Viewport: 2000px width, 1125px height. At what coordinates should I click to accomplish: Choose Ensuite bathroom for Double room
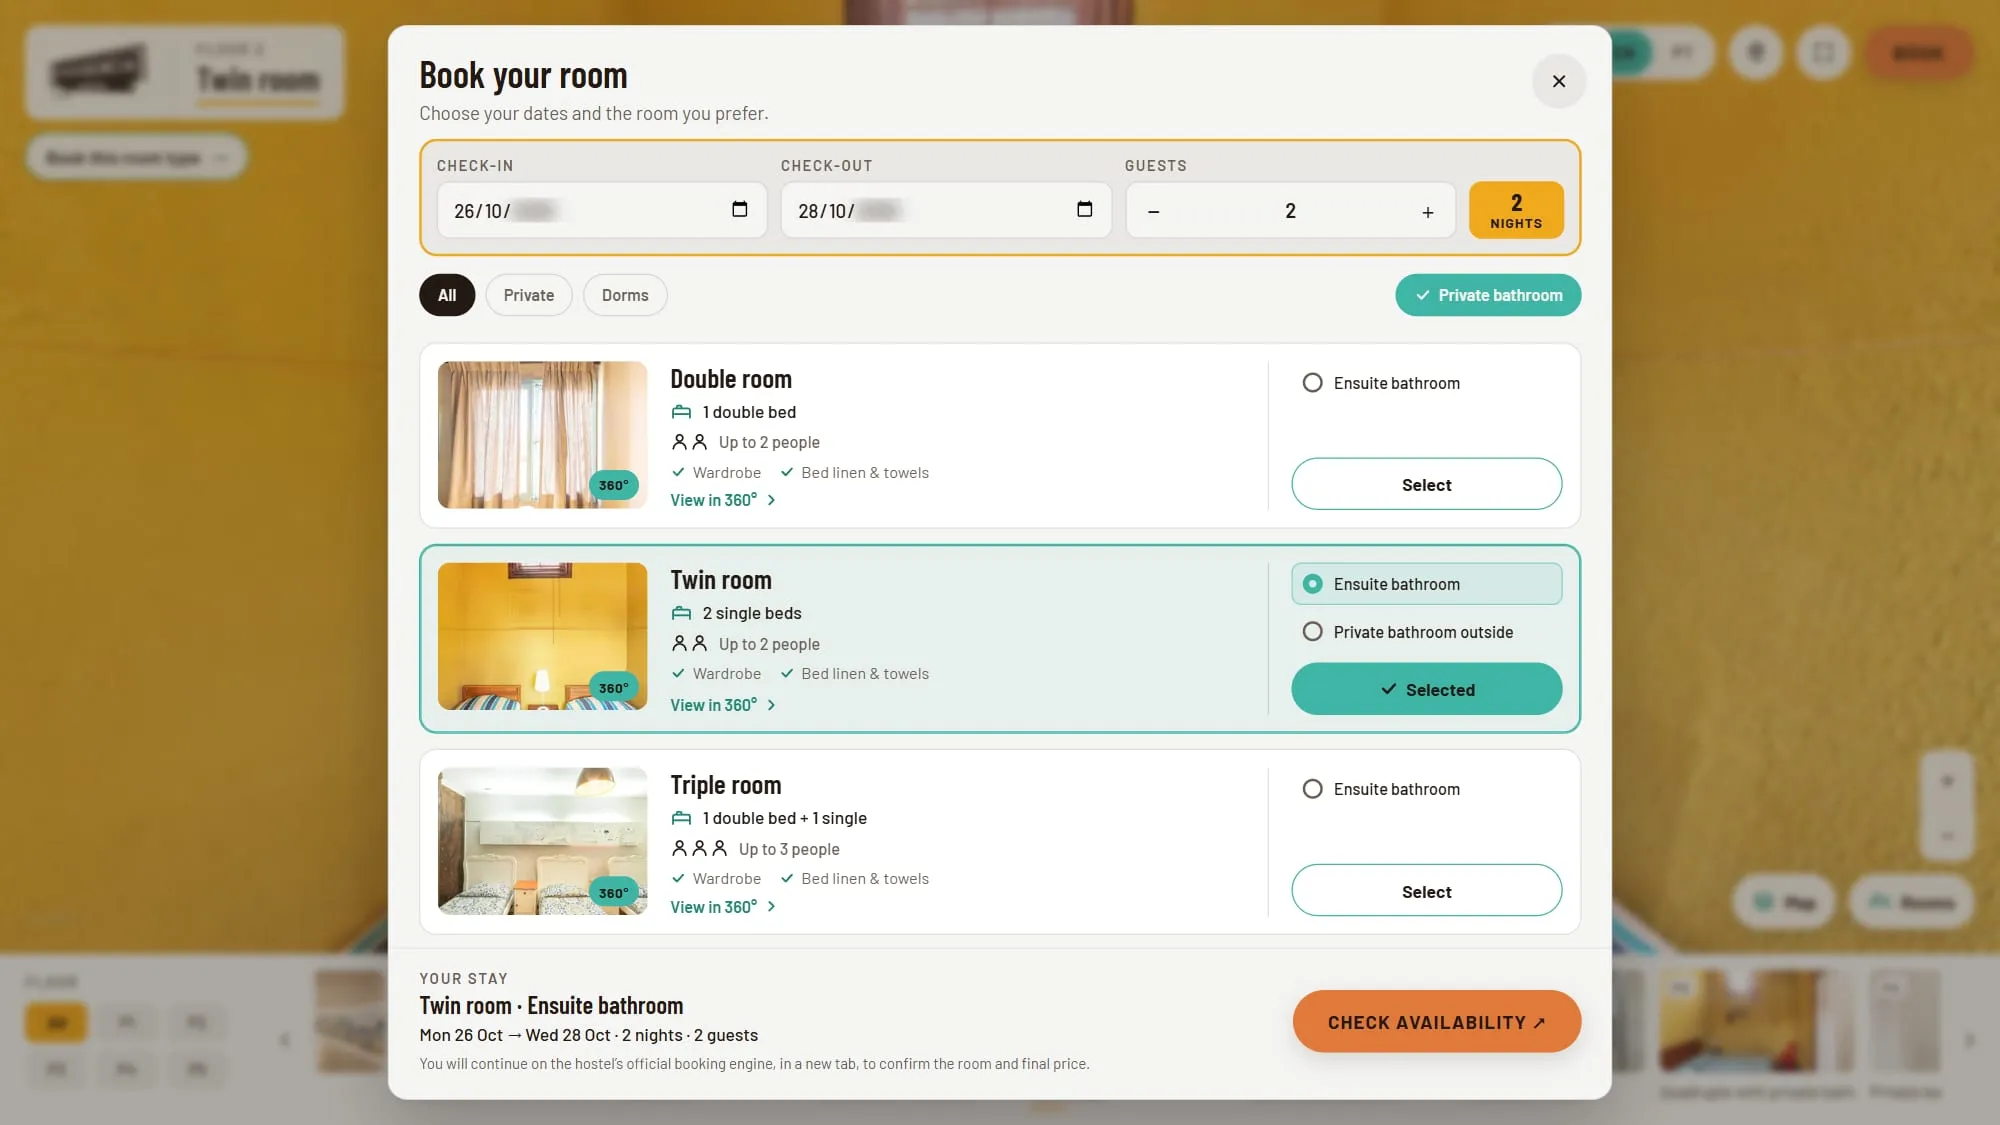(1381, 383)
